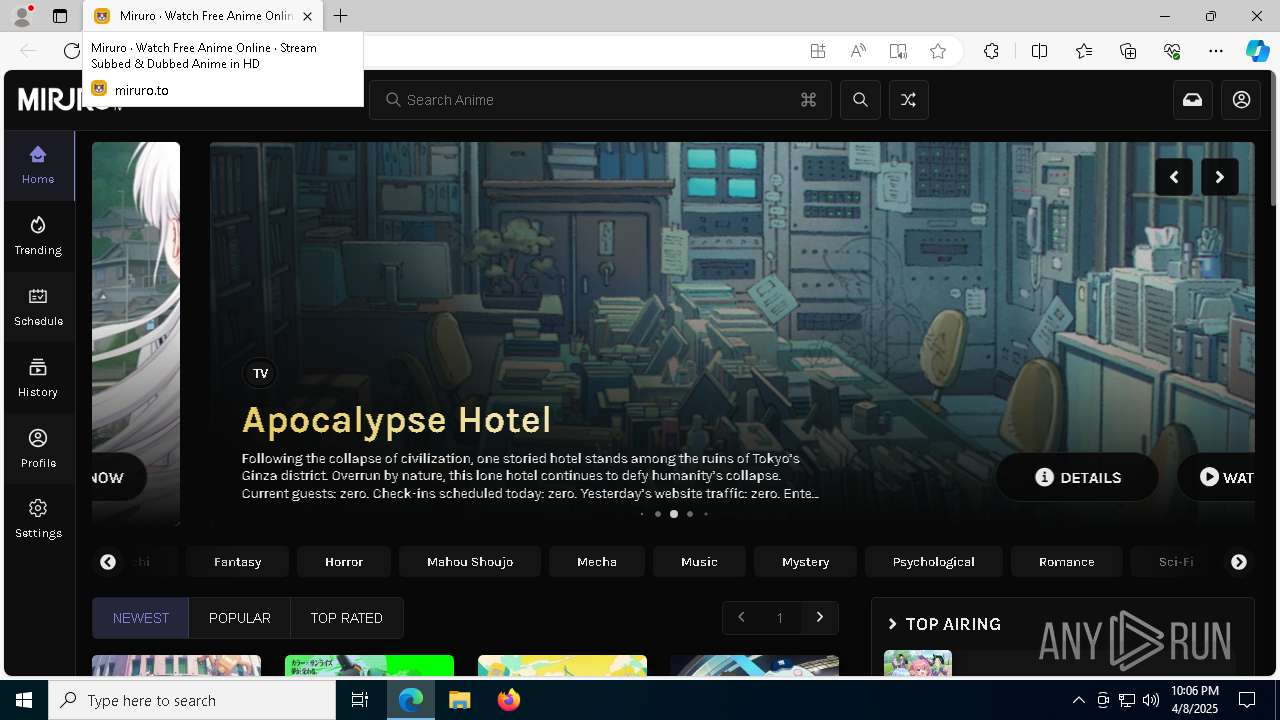Close the Miruro browser tab

click(x=307, y=16)
